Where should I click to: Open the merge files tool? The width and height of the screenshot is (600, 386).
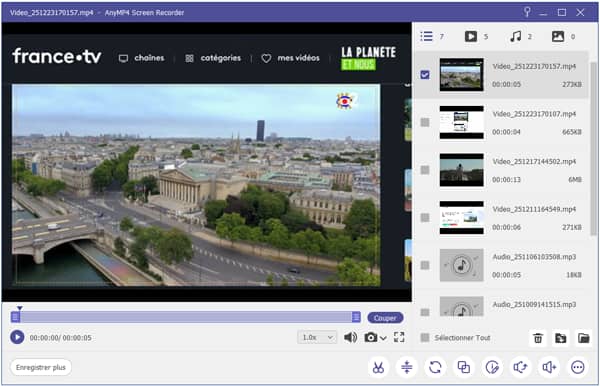pyautogui.click(x=464, y=367)
